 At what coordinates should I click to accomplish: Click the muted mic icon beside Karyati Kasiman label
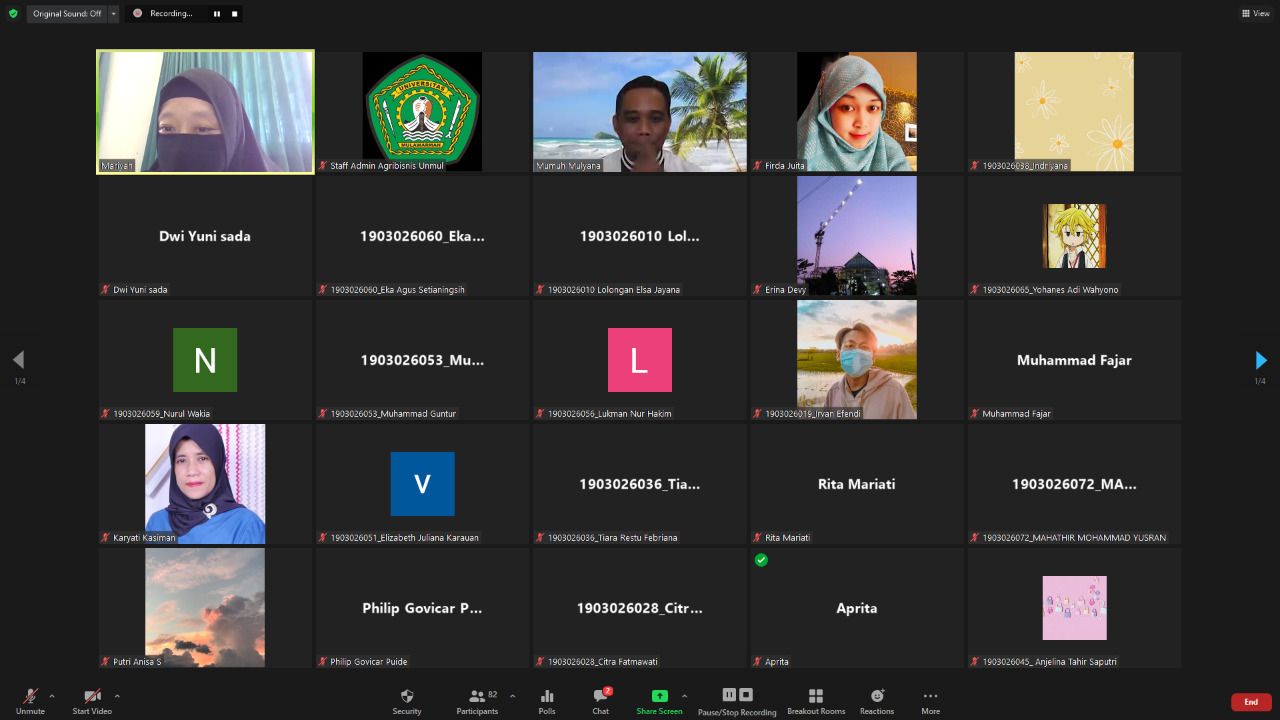(x=105, y=537)
